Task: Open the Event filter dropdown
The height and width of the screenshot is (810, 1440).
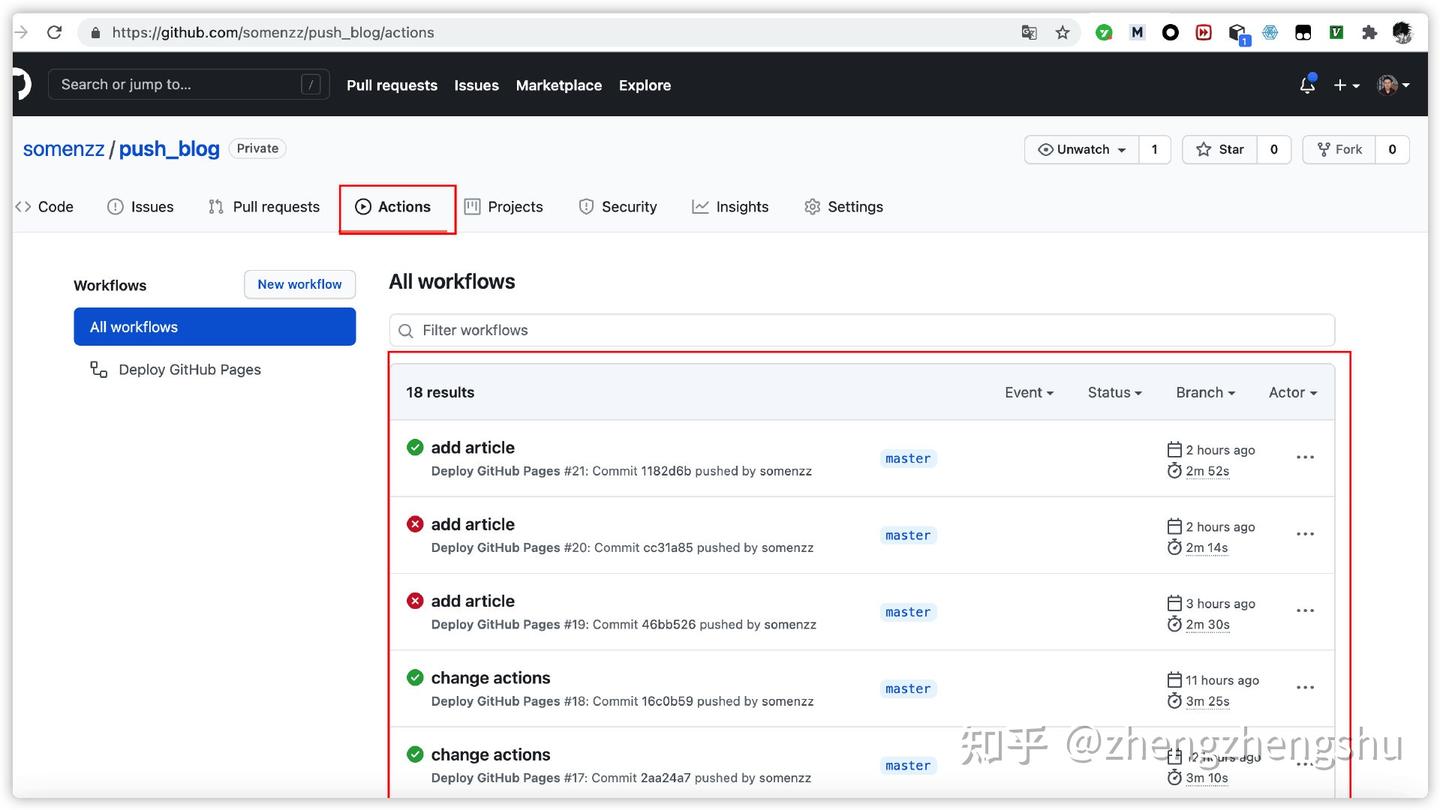Action: coord(1028,392)
